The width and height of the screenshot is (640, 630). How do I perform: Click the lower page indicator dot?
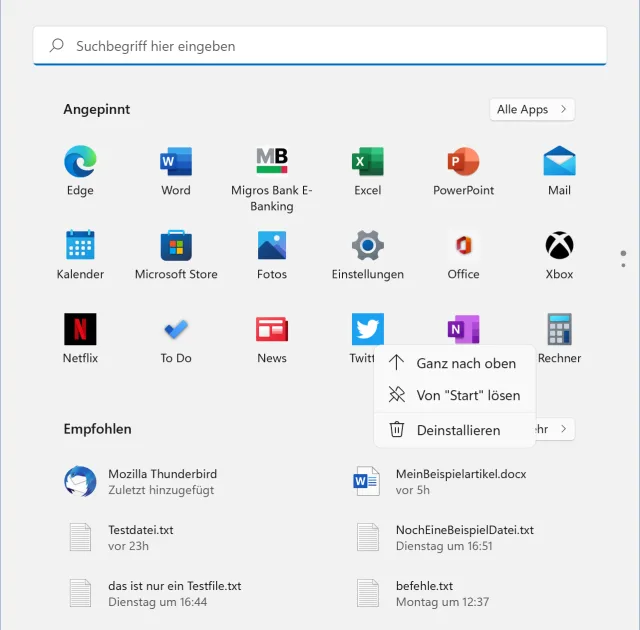pyautogui.click(x=623, y=266)
